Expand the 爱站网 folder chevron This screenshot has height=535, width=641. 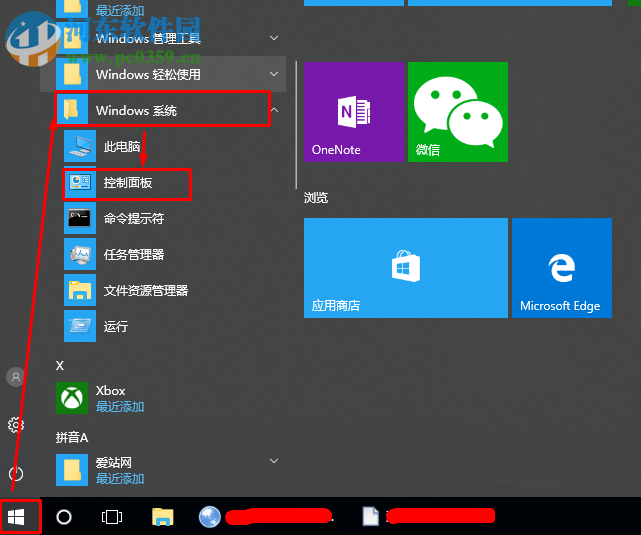point(274,461)
